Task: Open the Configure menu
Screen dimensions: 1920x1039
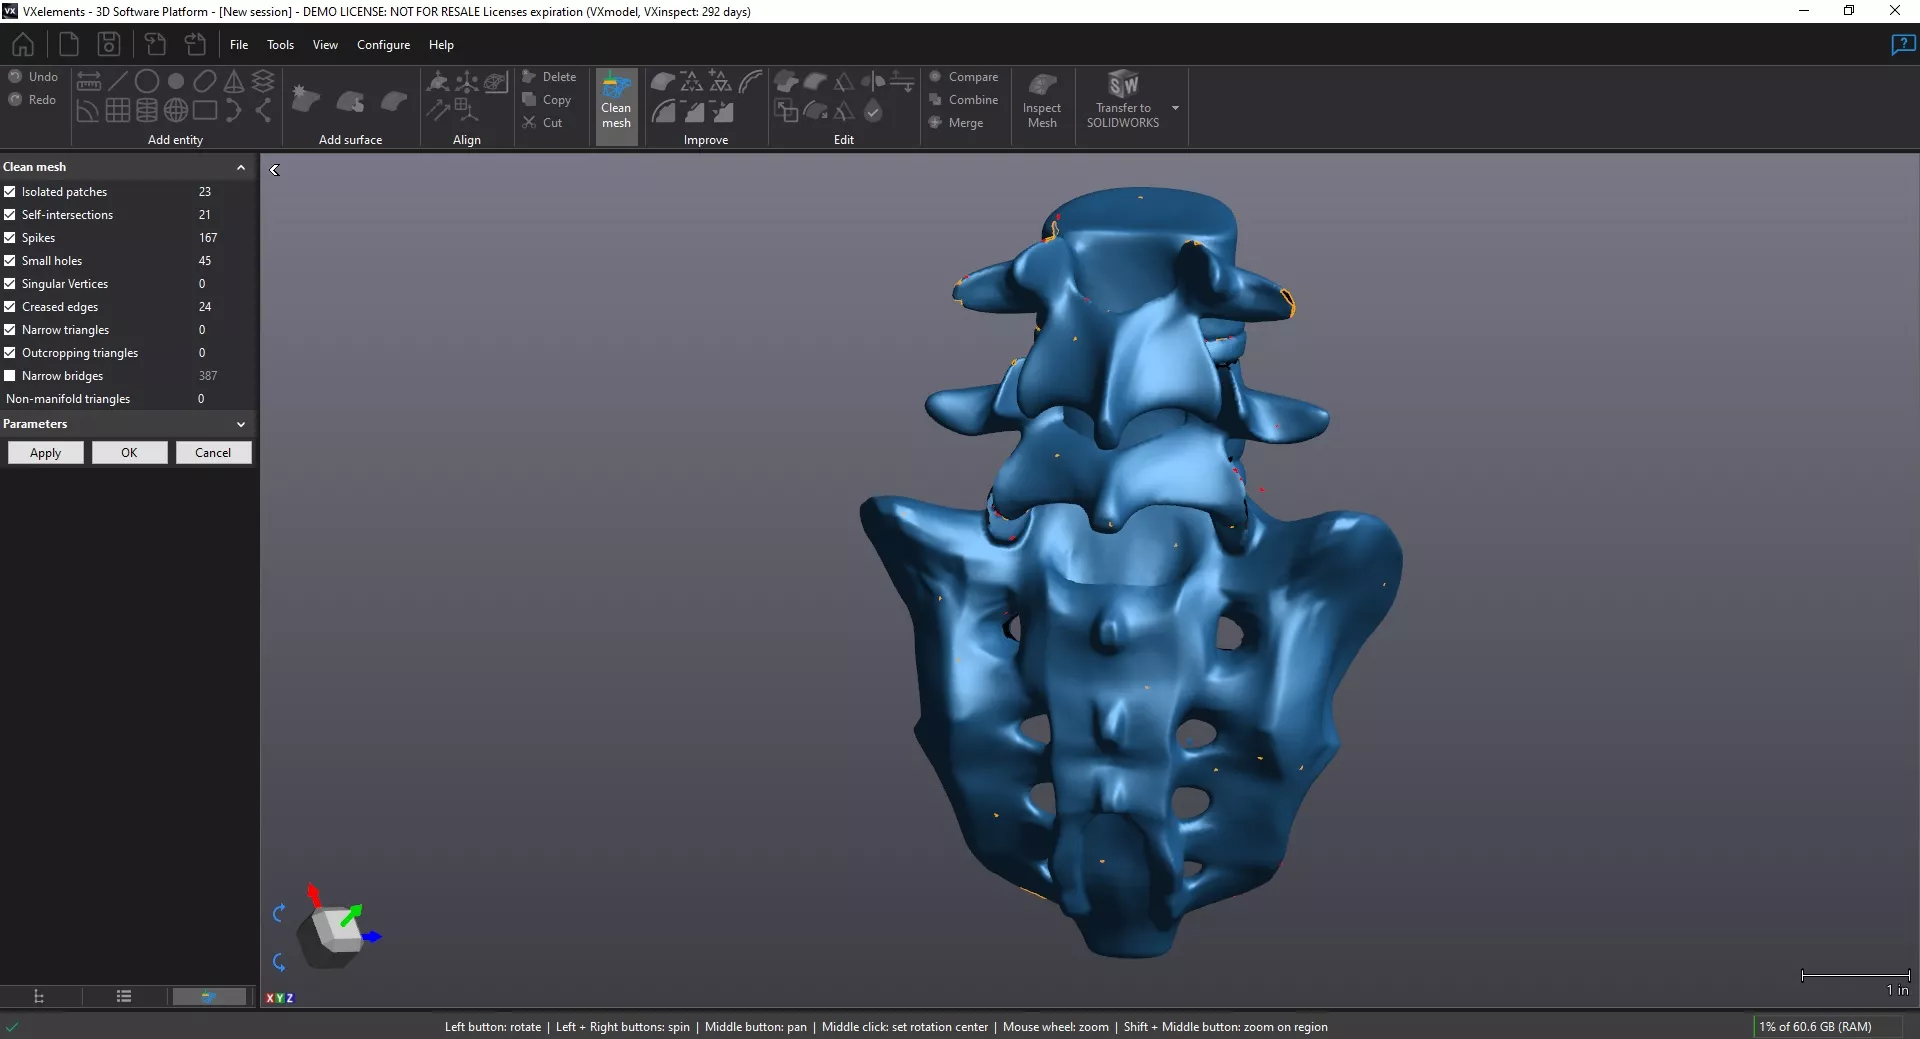Action: [x=383, y=44]
